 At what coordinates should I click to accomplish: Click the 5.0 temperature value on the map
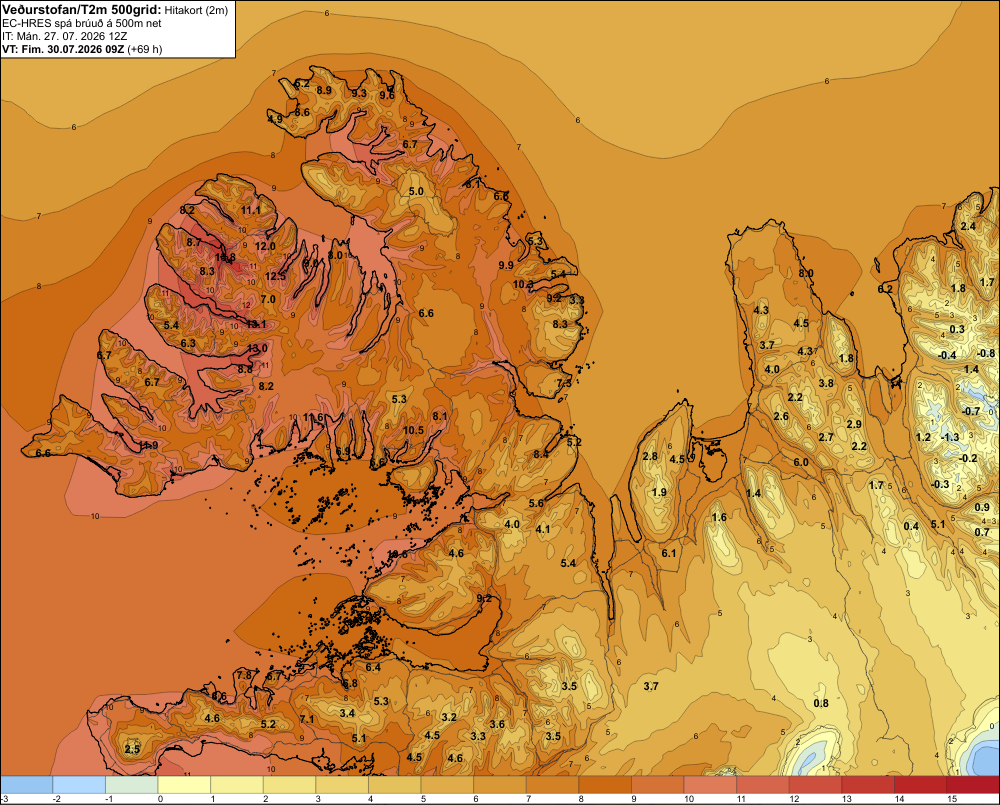[x=416, y=191]
